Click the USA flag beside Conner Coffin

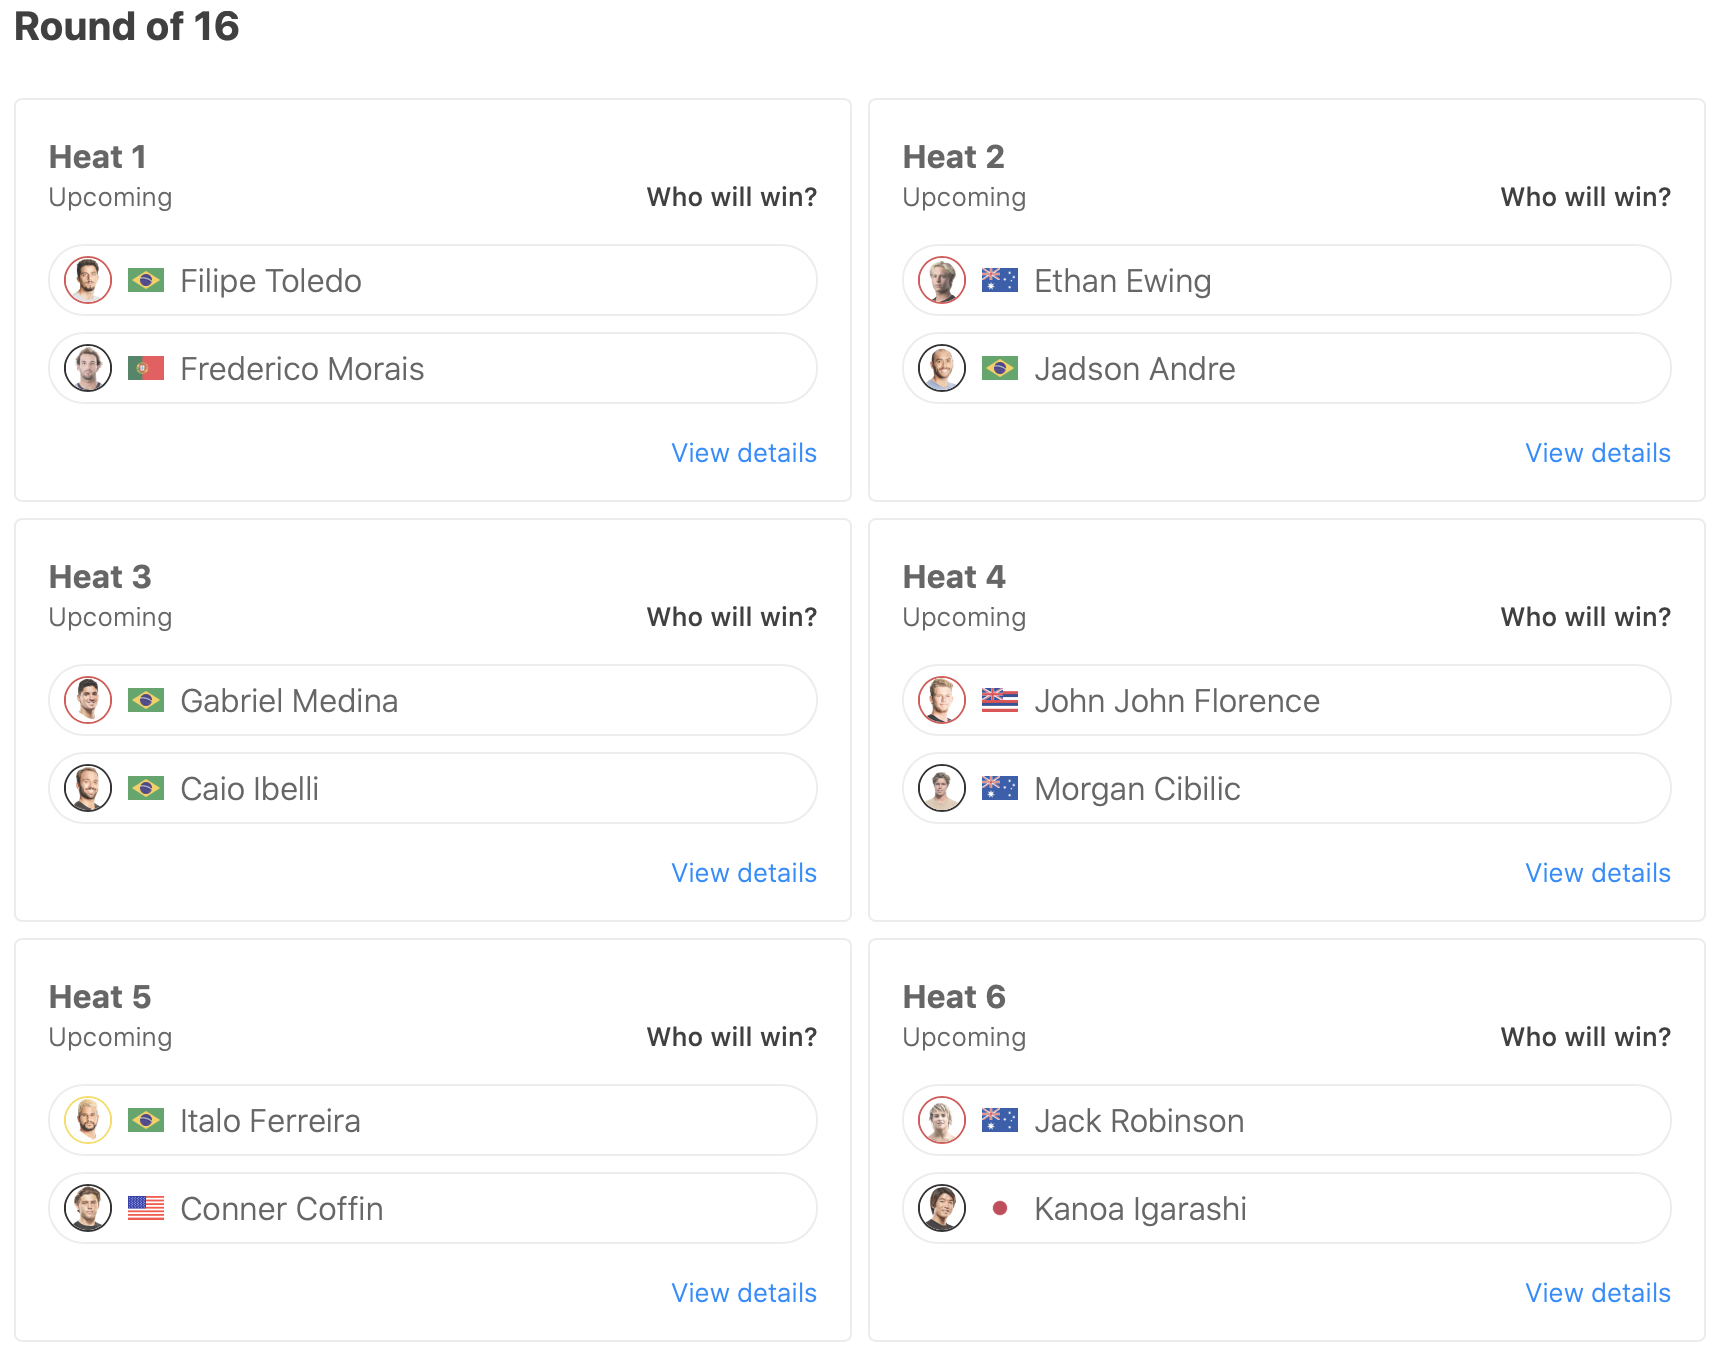coord(146,1208)
